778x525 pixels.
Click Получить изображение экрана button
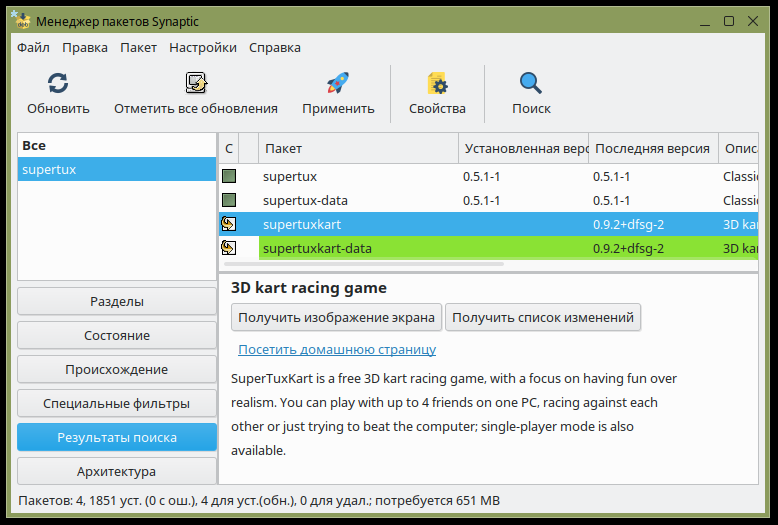[336, 318]
